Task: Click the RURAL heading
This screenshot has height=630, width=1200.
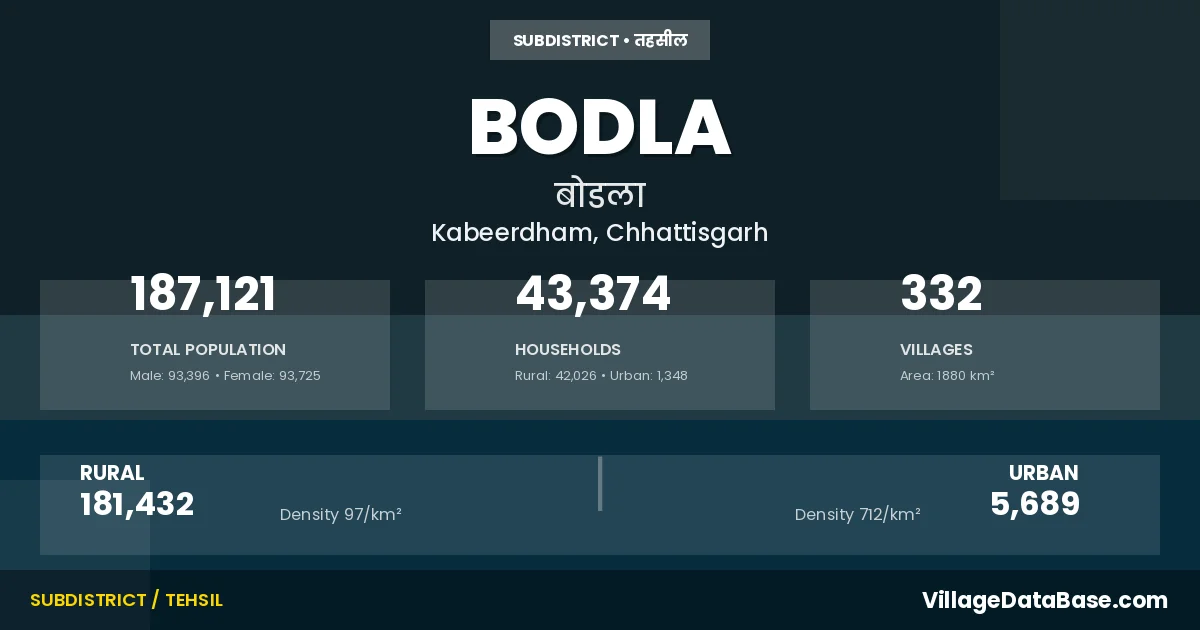Action: point(112,473)
